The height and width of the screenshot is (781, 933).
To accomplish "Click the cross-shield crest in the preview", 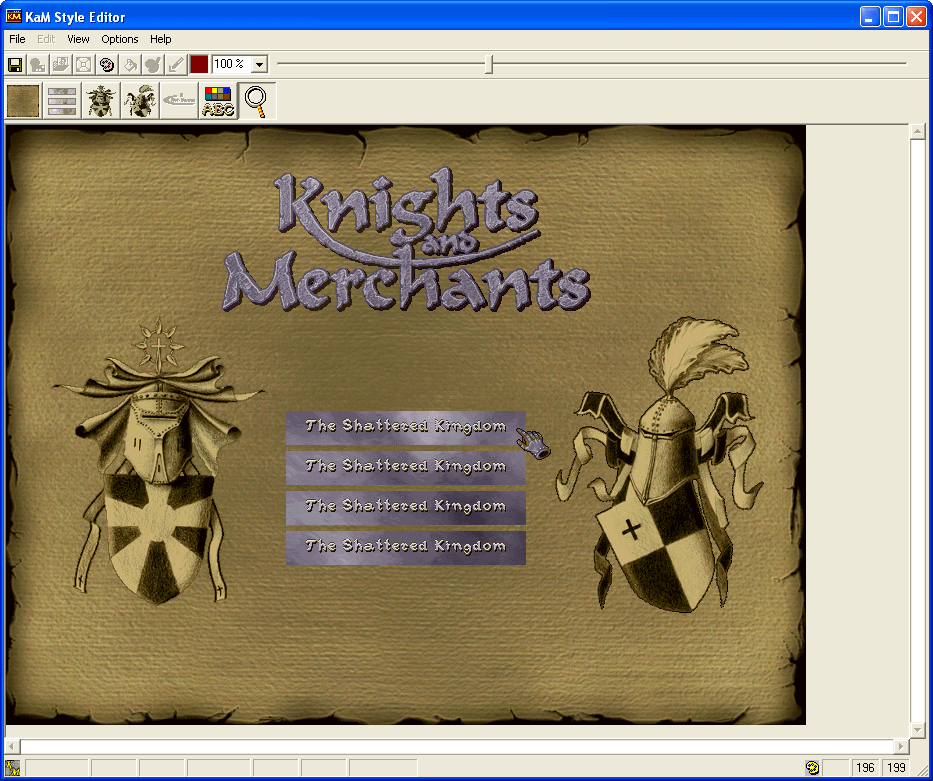I will [x=158, y=462].
